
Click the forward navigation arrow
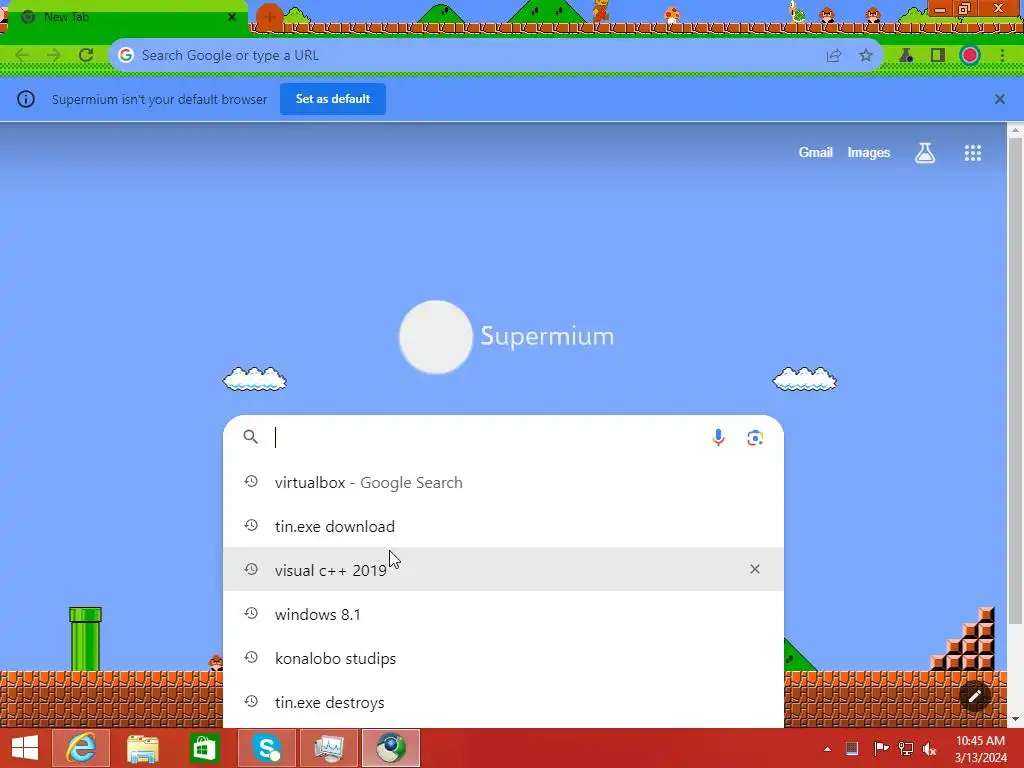[54, 55]
